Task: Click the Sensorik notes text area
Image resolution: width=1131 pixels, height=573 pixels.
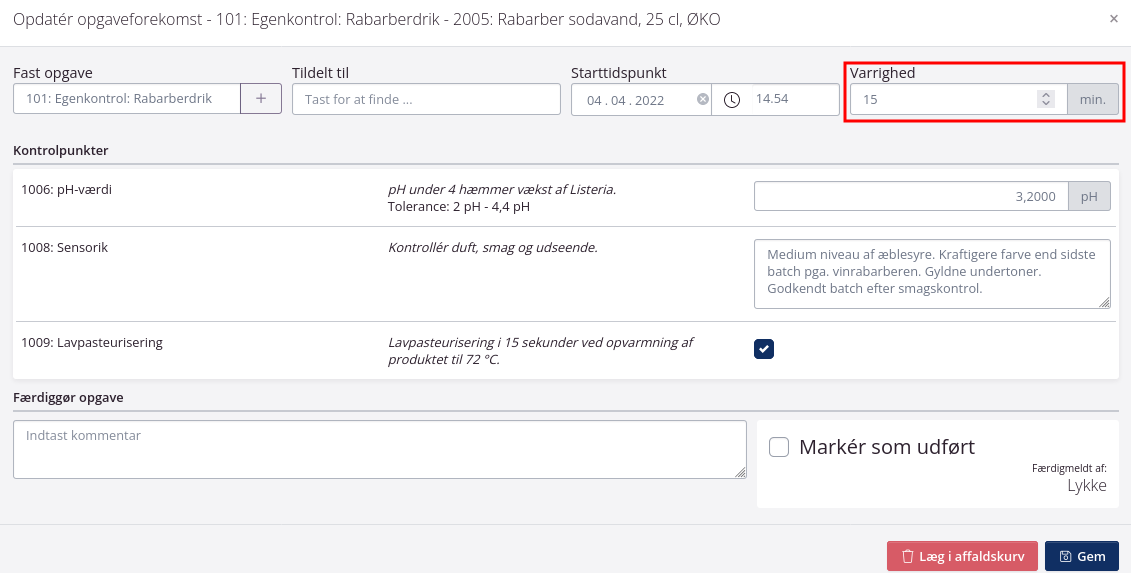Action: 932,273
